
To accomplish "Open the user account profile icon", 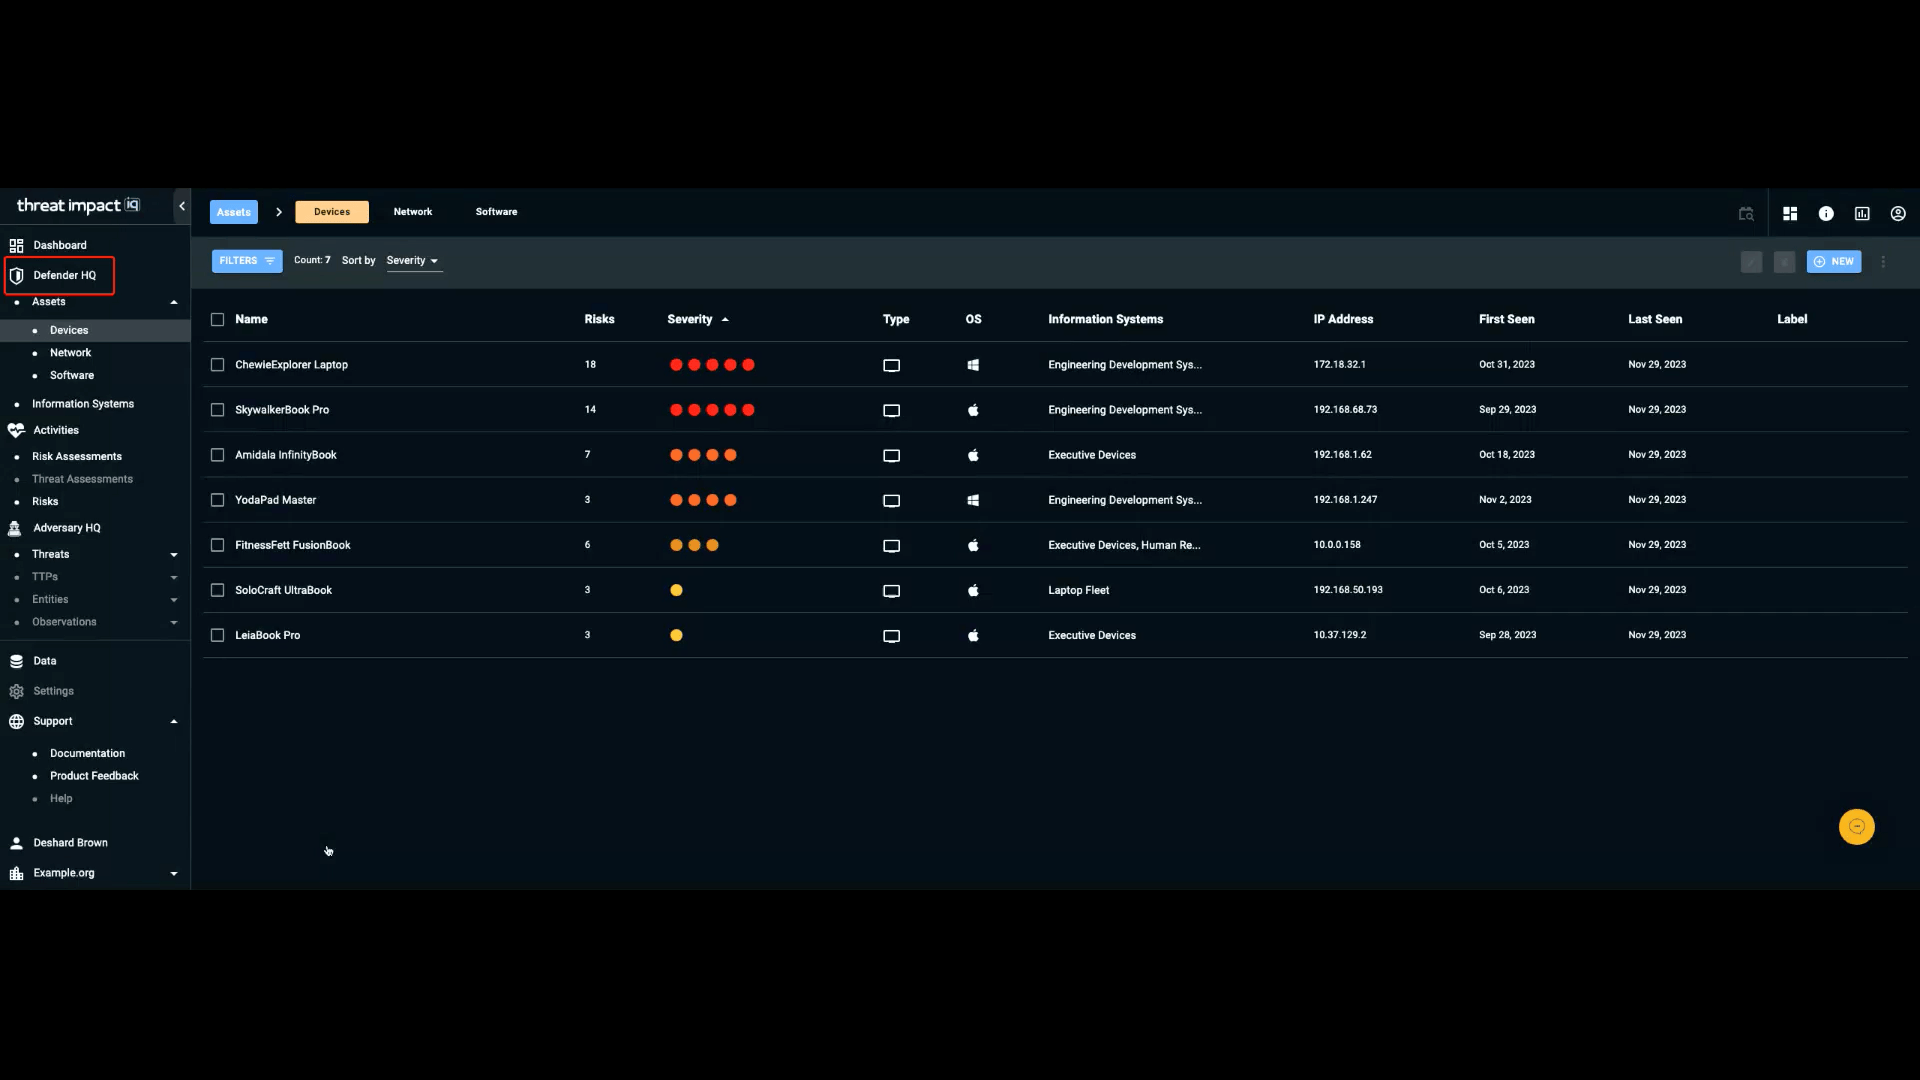I will click(x=1898, y=213).
